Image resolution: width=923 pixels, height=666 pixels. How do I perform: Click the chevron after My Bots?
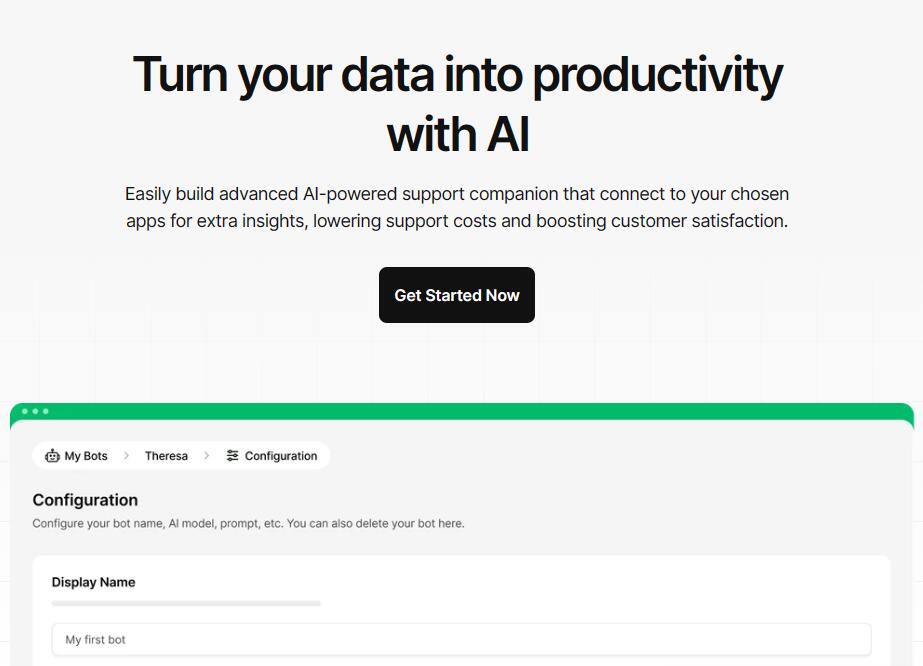[x=126, y=456]
